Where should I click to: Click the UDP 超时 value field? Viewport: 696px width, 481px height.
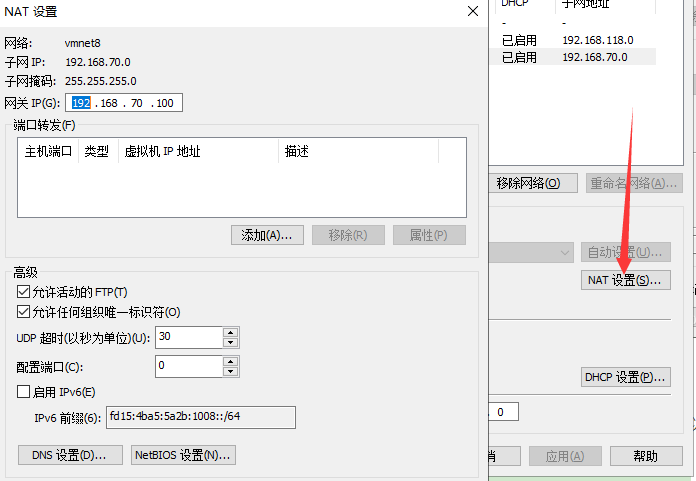[189, 337]
